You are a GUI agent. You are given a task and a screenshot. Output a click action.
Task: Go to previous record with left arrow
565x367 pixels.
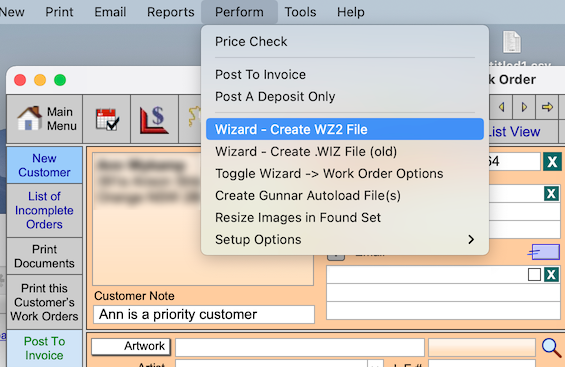tap(501, 107)
